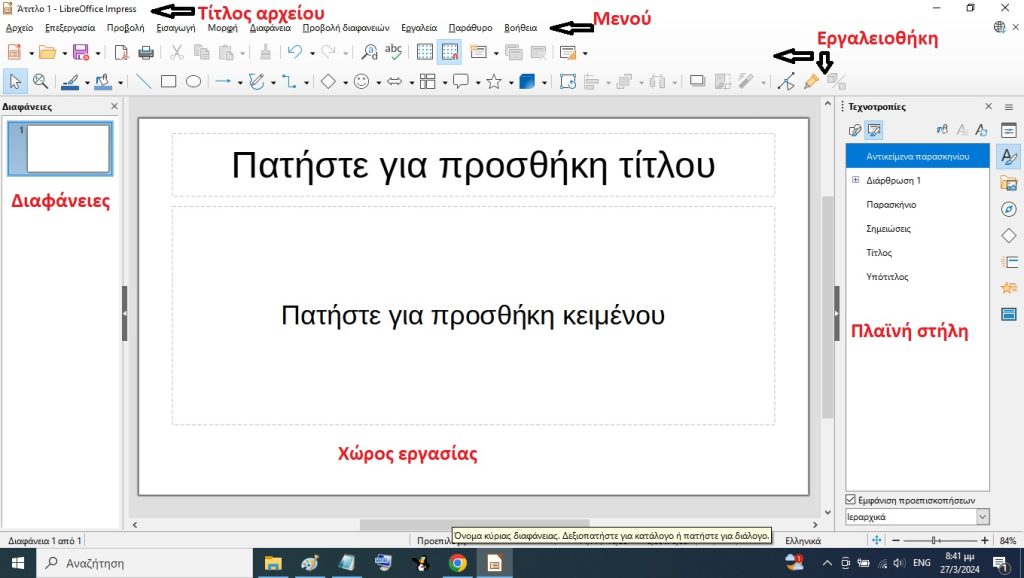The image size is (1024, 578).
Task: Toggle Εμφάνιση προεπισκοπήσεων checkbox
Action: tap(850, 500)
